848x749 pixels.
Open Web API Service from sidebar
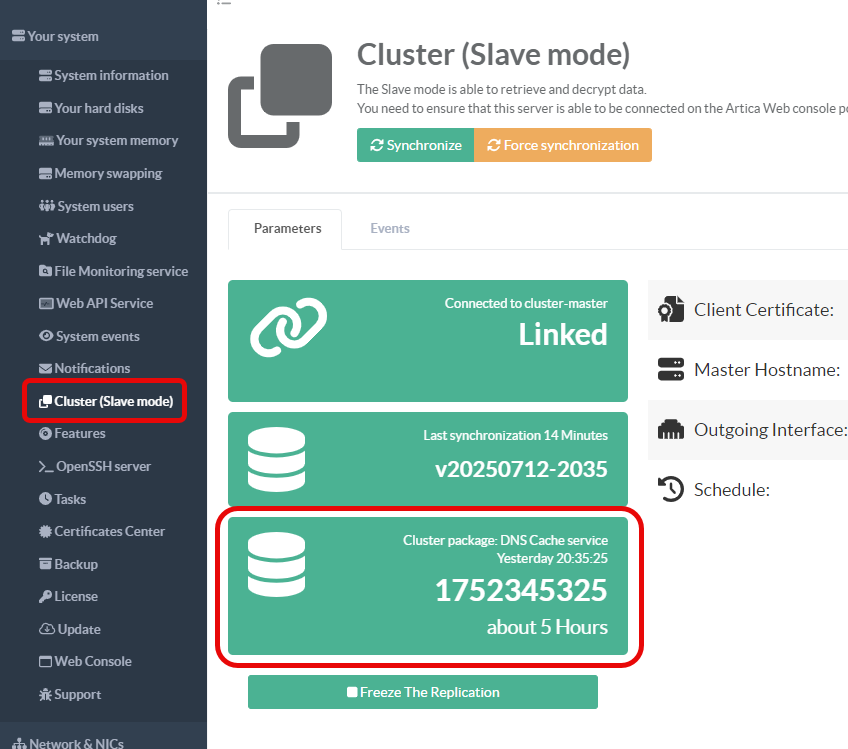pos(104,303)
